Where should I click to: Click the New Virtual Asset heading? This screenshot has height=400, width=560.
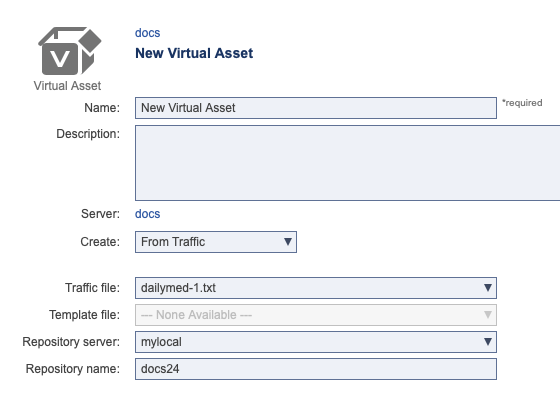[x=194, y=53]
